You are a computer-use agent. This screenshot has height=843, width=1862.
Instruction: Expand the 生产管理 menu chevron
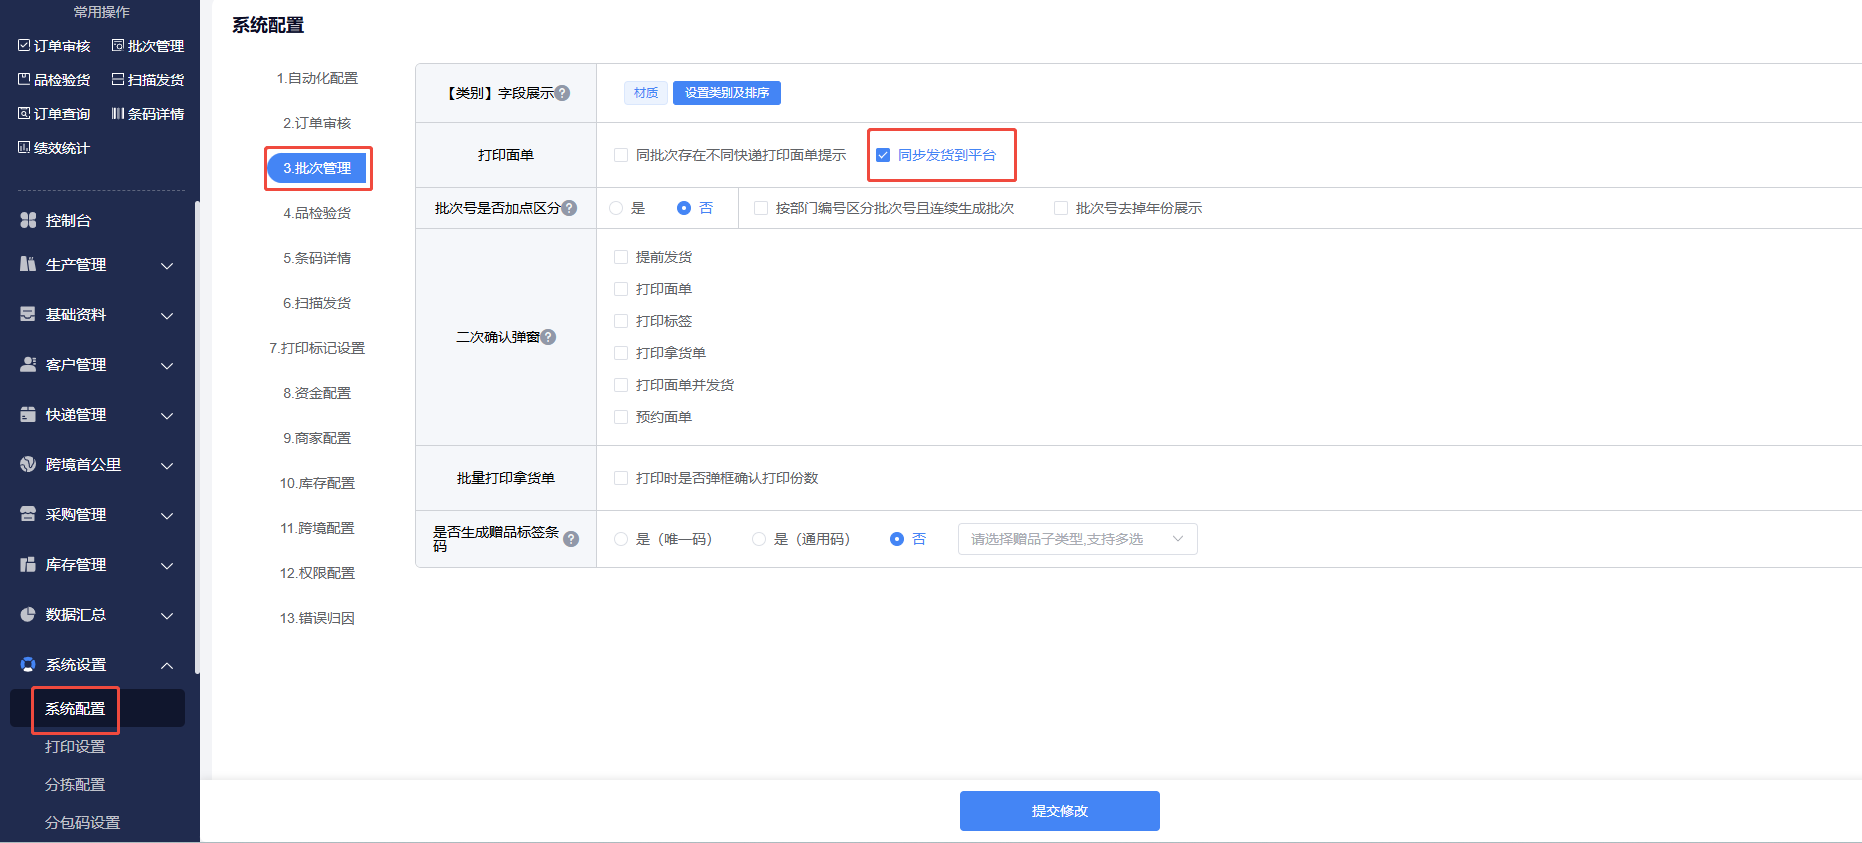(167, 265)
